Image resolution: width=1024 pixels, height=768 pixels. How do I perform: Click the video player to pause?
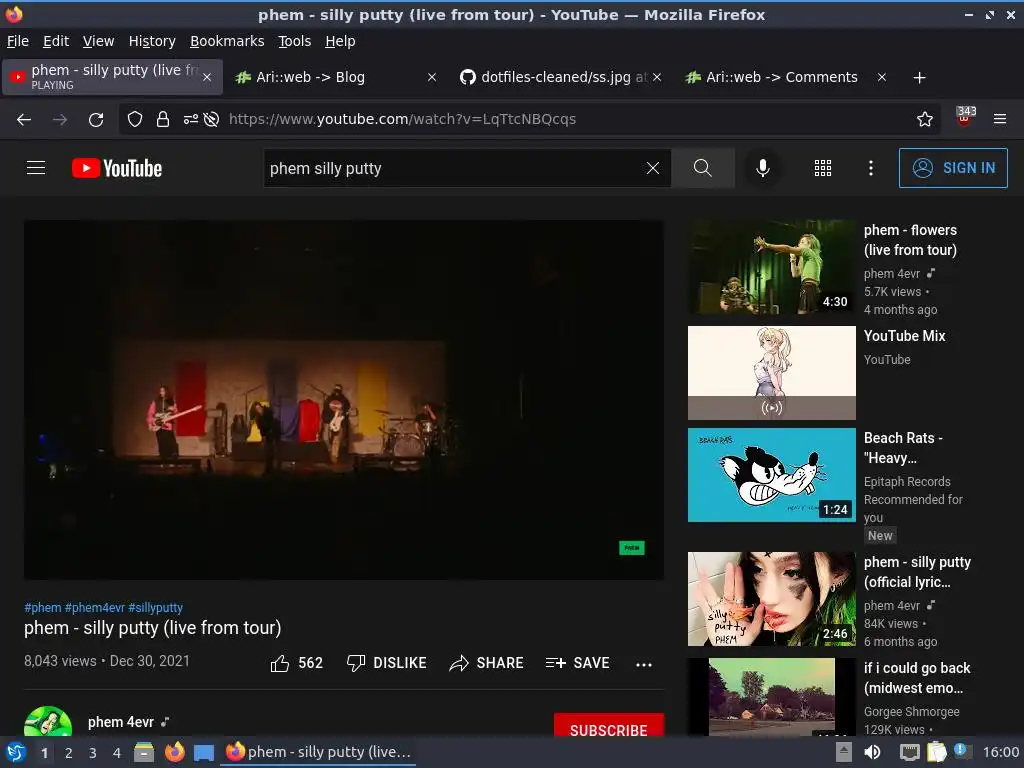pos(344,400)
